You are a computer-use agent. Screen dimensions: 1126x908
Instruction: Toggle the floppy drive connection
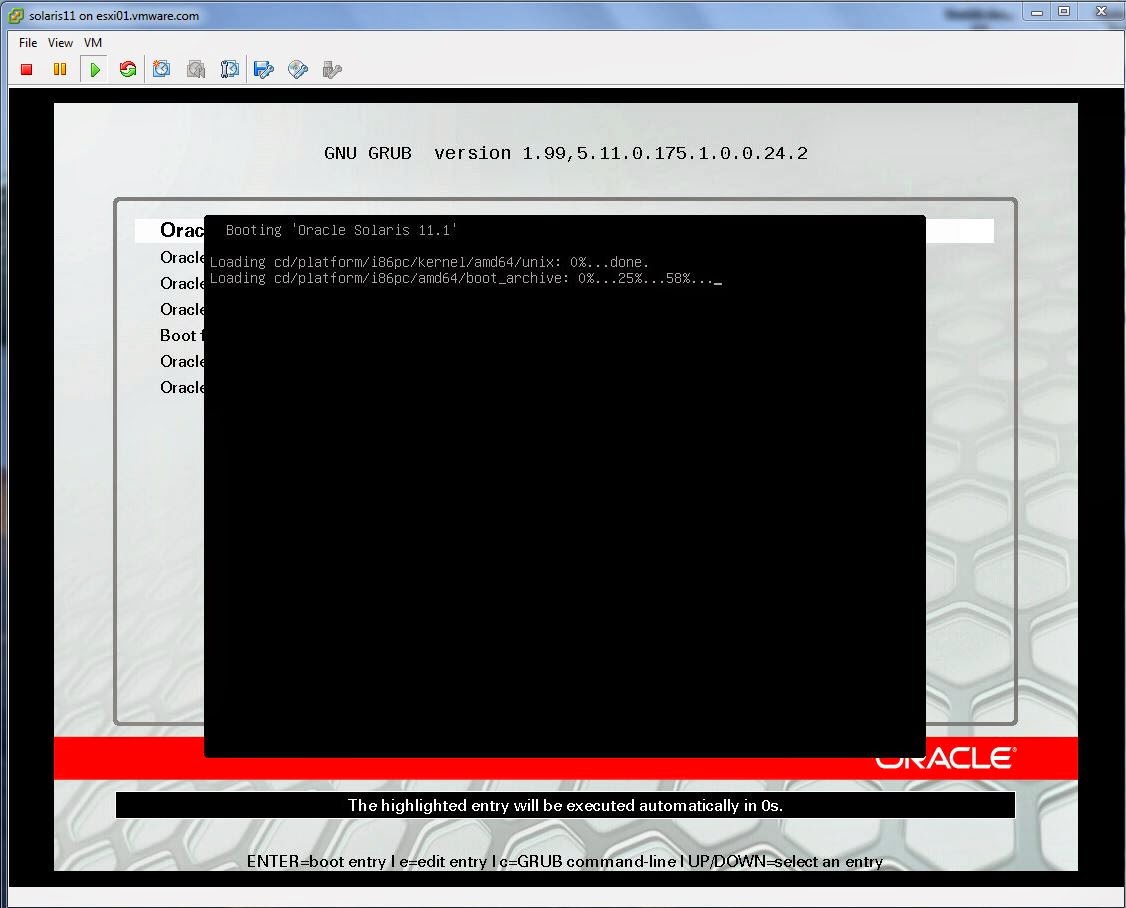(263, 69)
